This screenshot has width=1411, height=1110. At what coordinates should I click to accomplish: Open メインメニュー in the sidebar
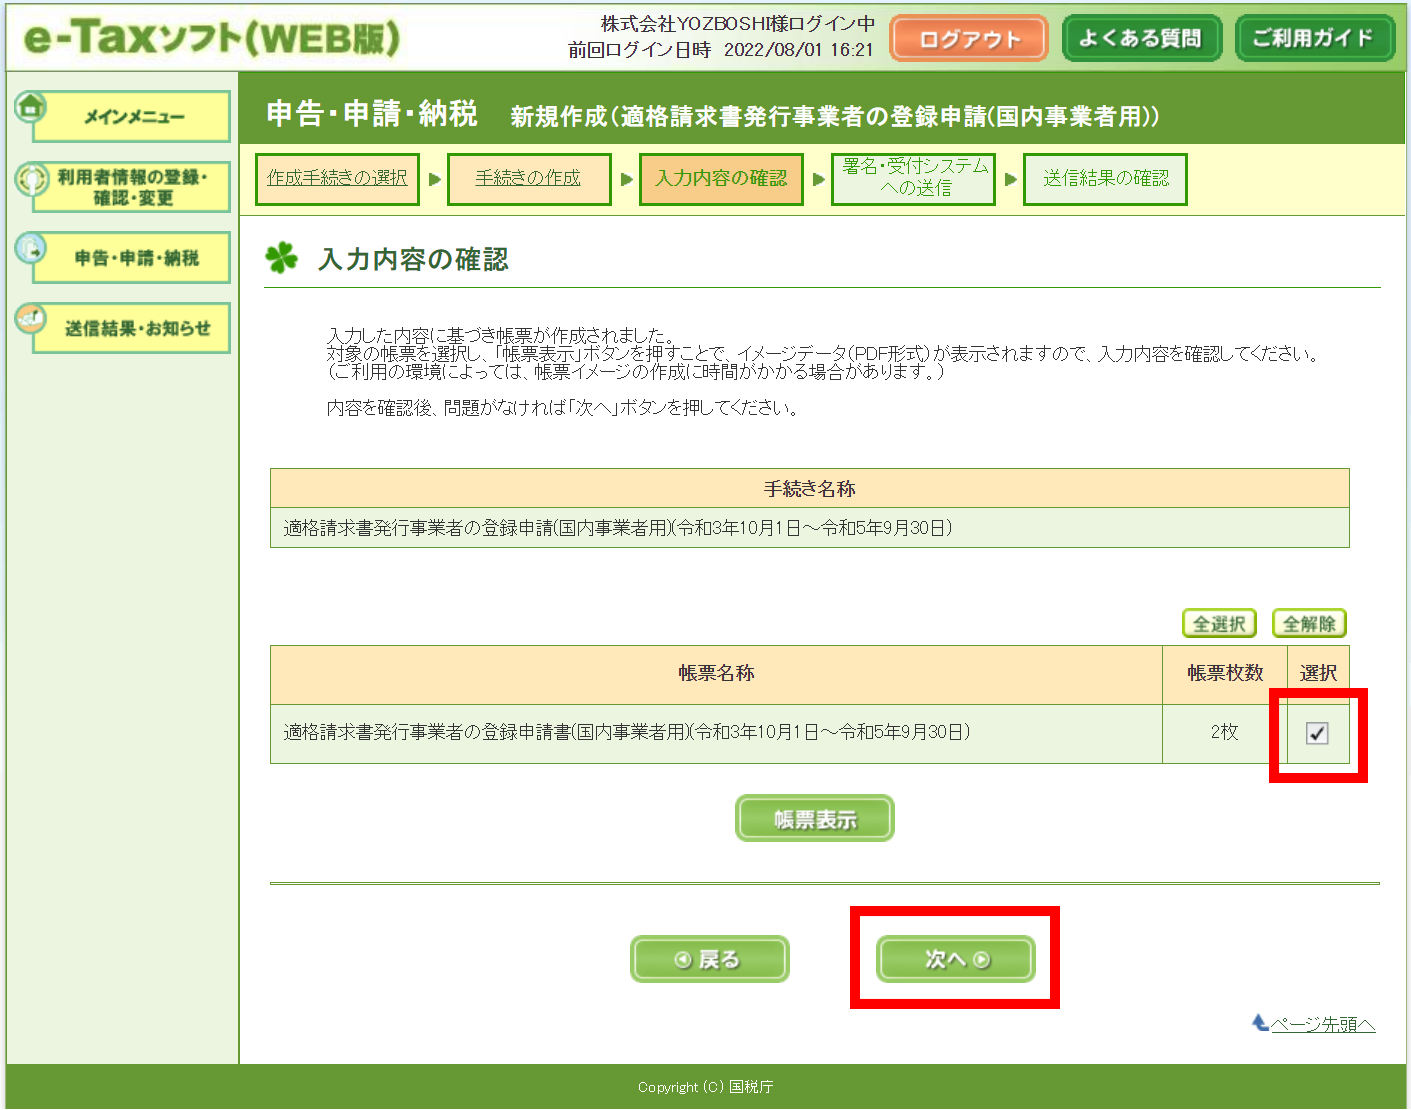click(132, 117)
